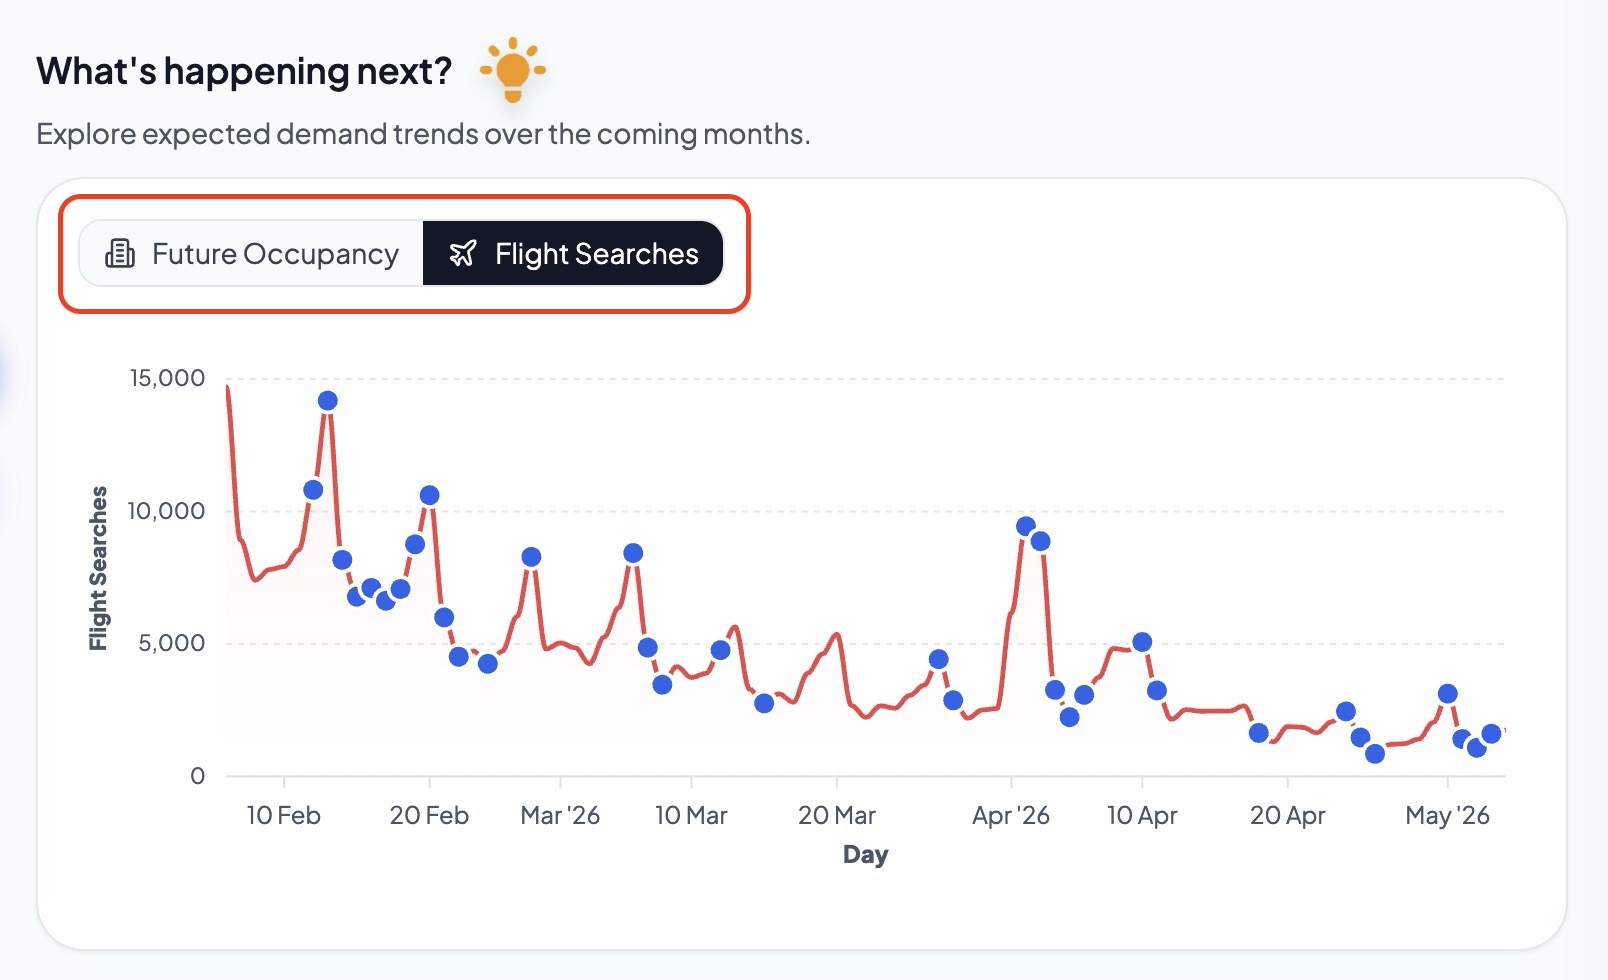The image size is (1608, 980).
Task: Select the data point above 10 Apr label
Action: pos(1142,642)
